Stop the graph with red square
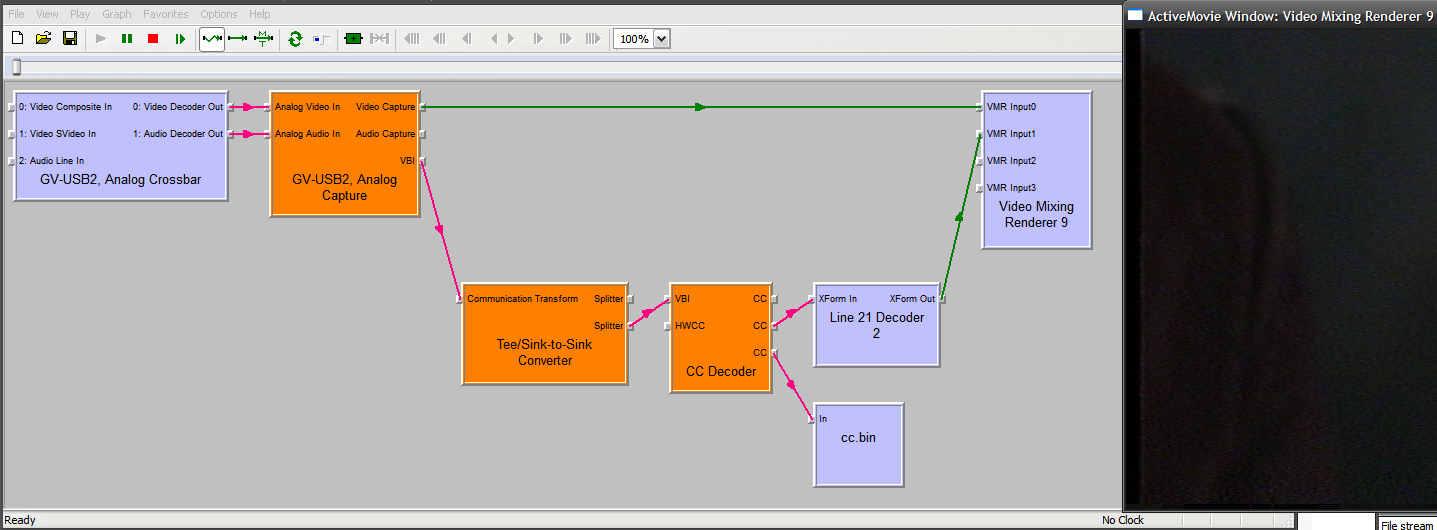This screenshot has width=1437, height=530. tap(153, 39)
